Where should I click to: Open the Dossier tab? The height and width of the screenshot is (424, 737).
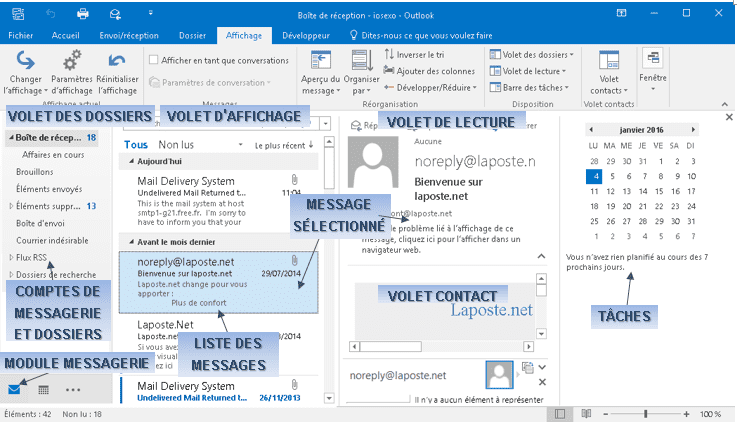pyautogui.click(x=192, y=36)
